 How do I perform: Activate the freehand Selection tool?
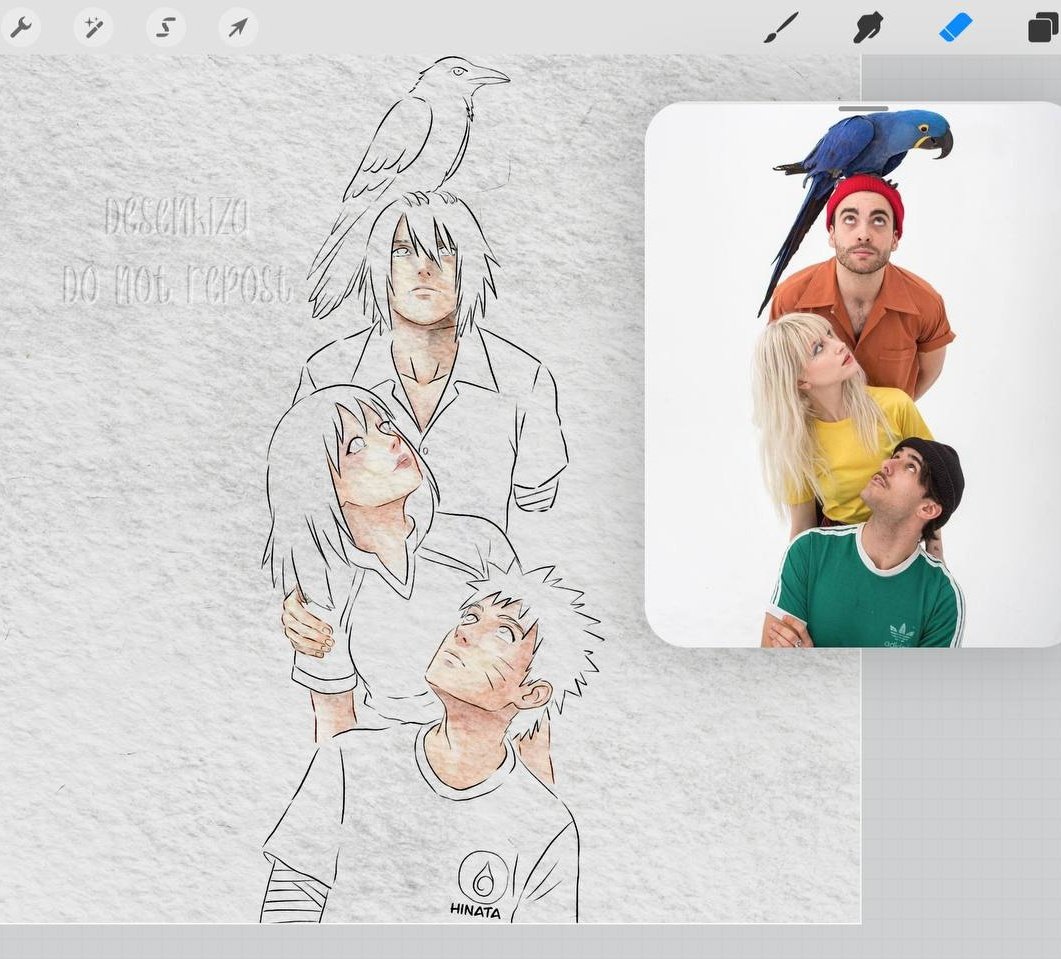click(164, 27)
